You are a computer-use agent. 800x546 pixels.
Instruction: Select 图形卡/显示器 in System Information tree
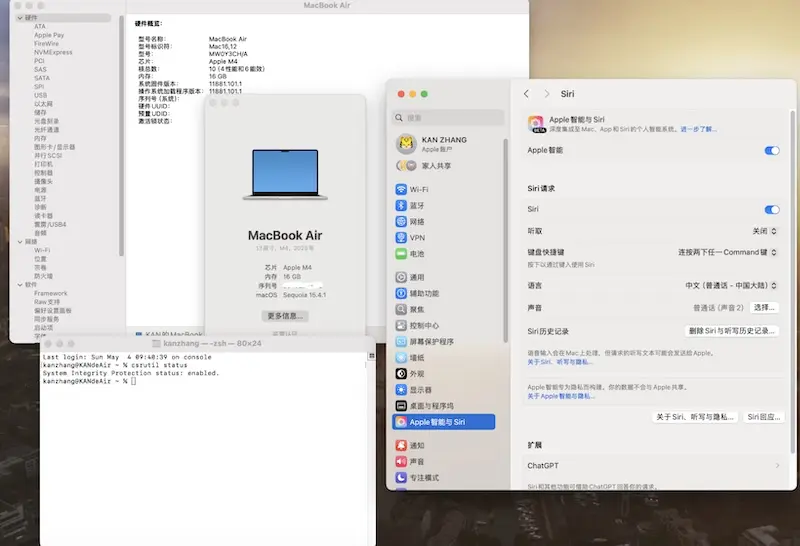click(x=55, y=147)
